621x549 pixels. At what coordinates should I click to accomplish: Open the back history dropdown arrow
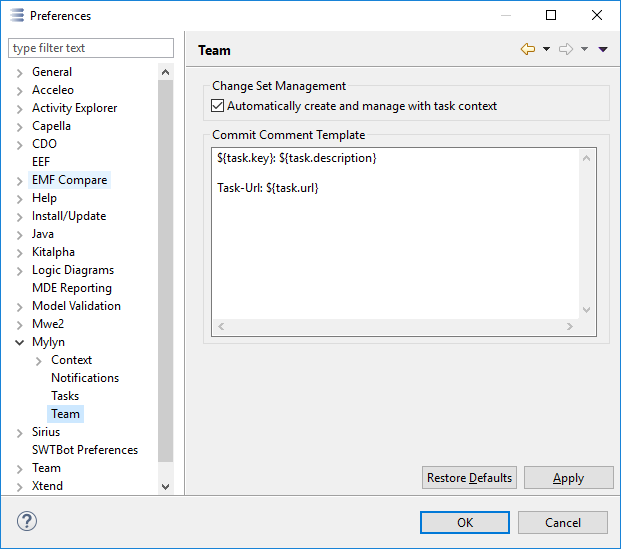point(546,50)
